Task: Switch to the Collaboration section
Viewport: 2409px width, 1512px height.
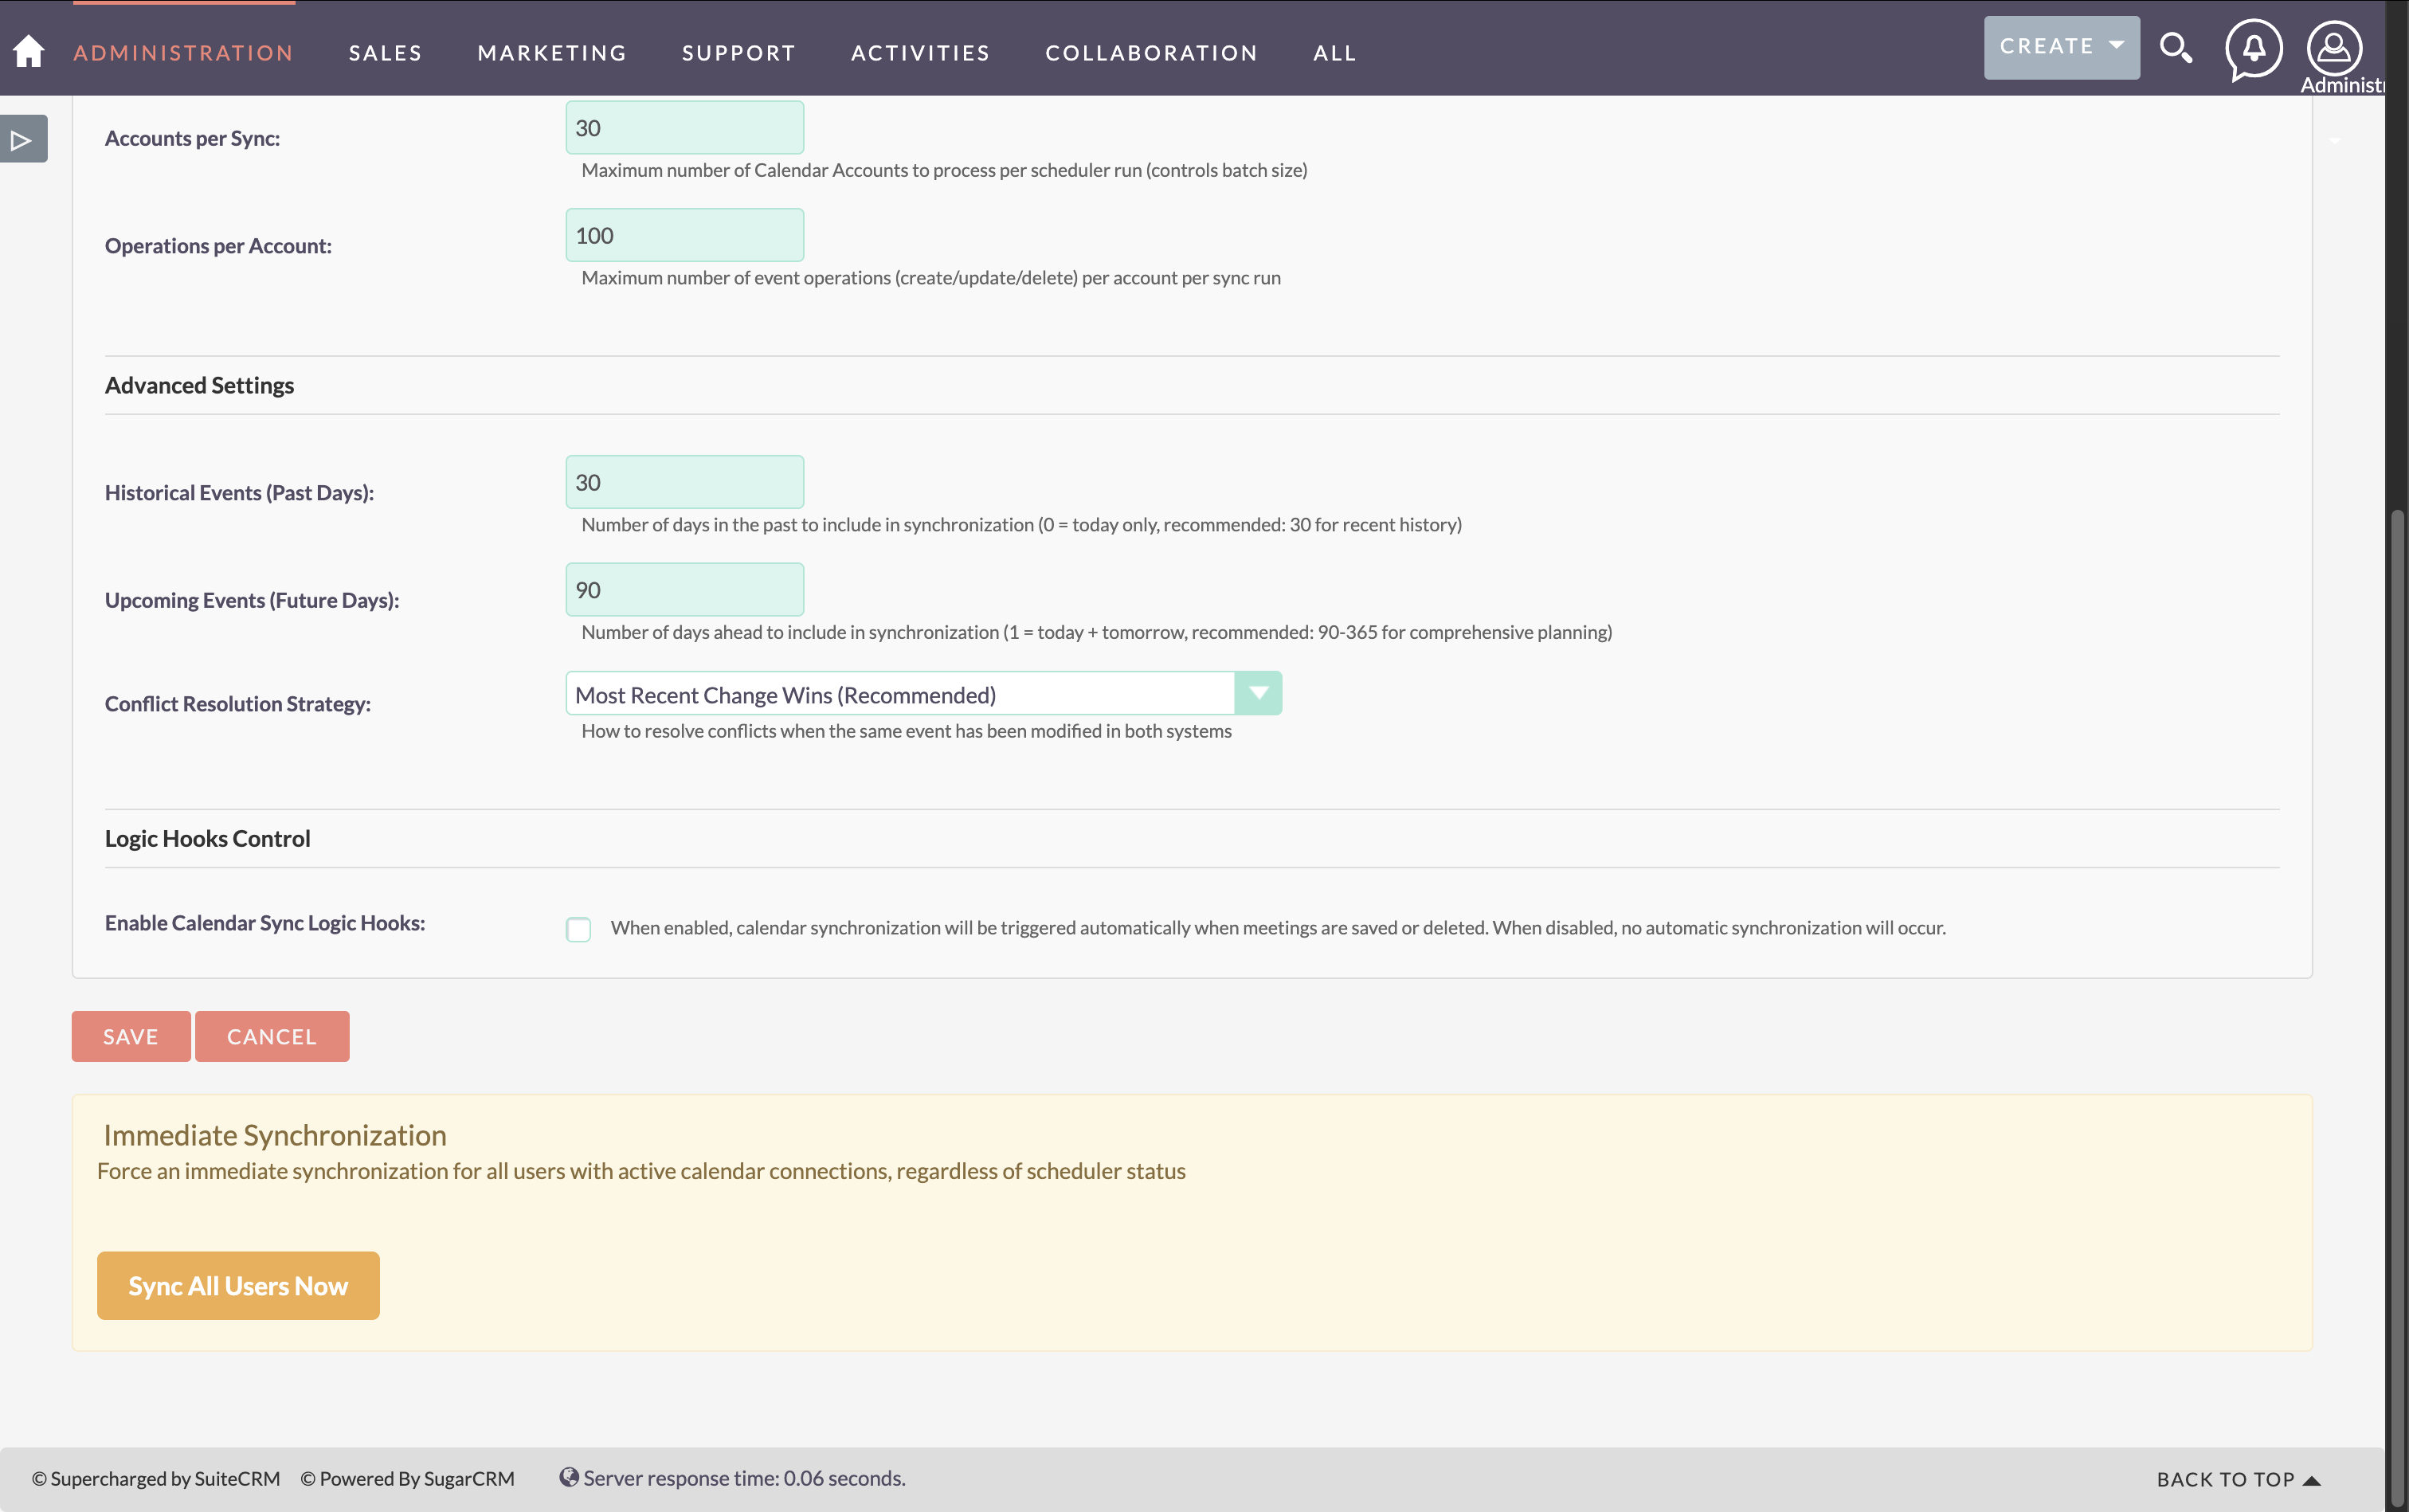Action: tap(1150, 52)
